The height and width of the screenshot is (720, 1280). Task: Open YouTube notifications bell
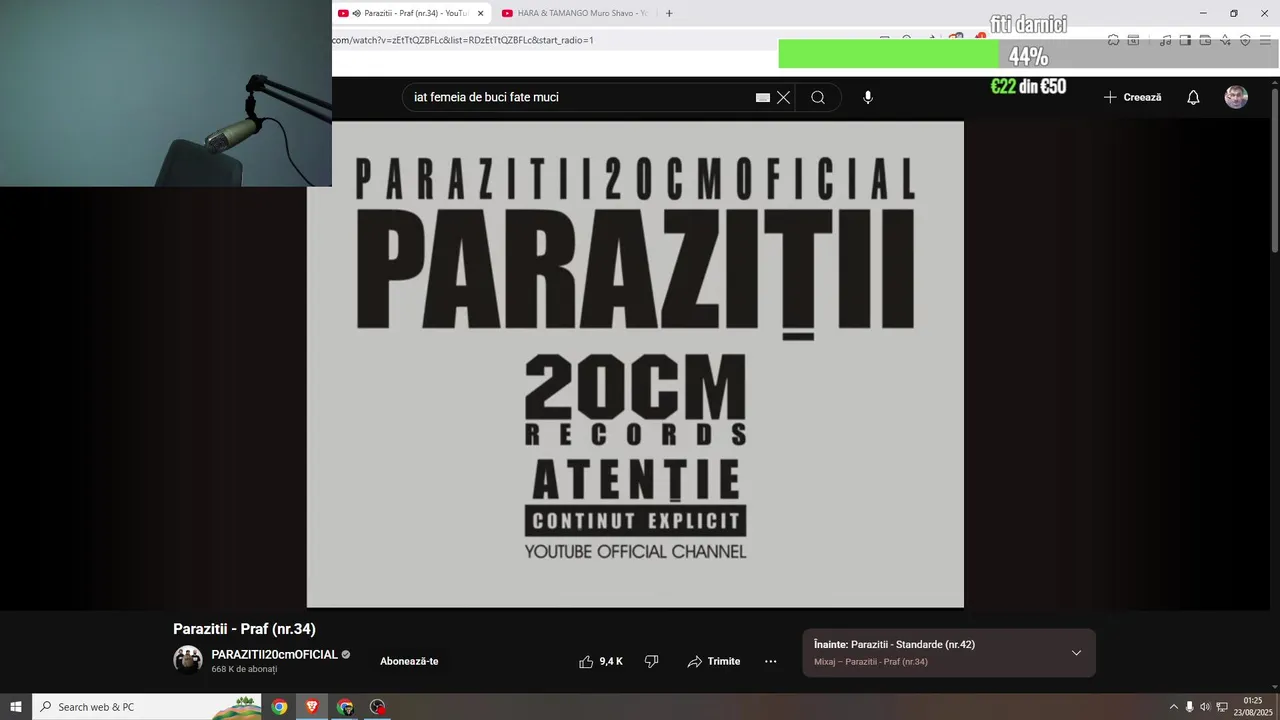click(x=1193, y=97)
